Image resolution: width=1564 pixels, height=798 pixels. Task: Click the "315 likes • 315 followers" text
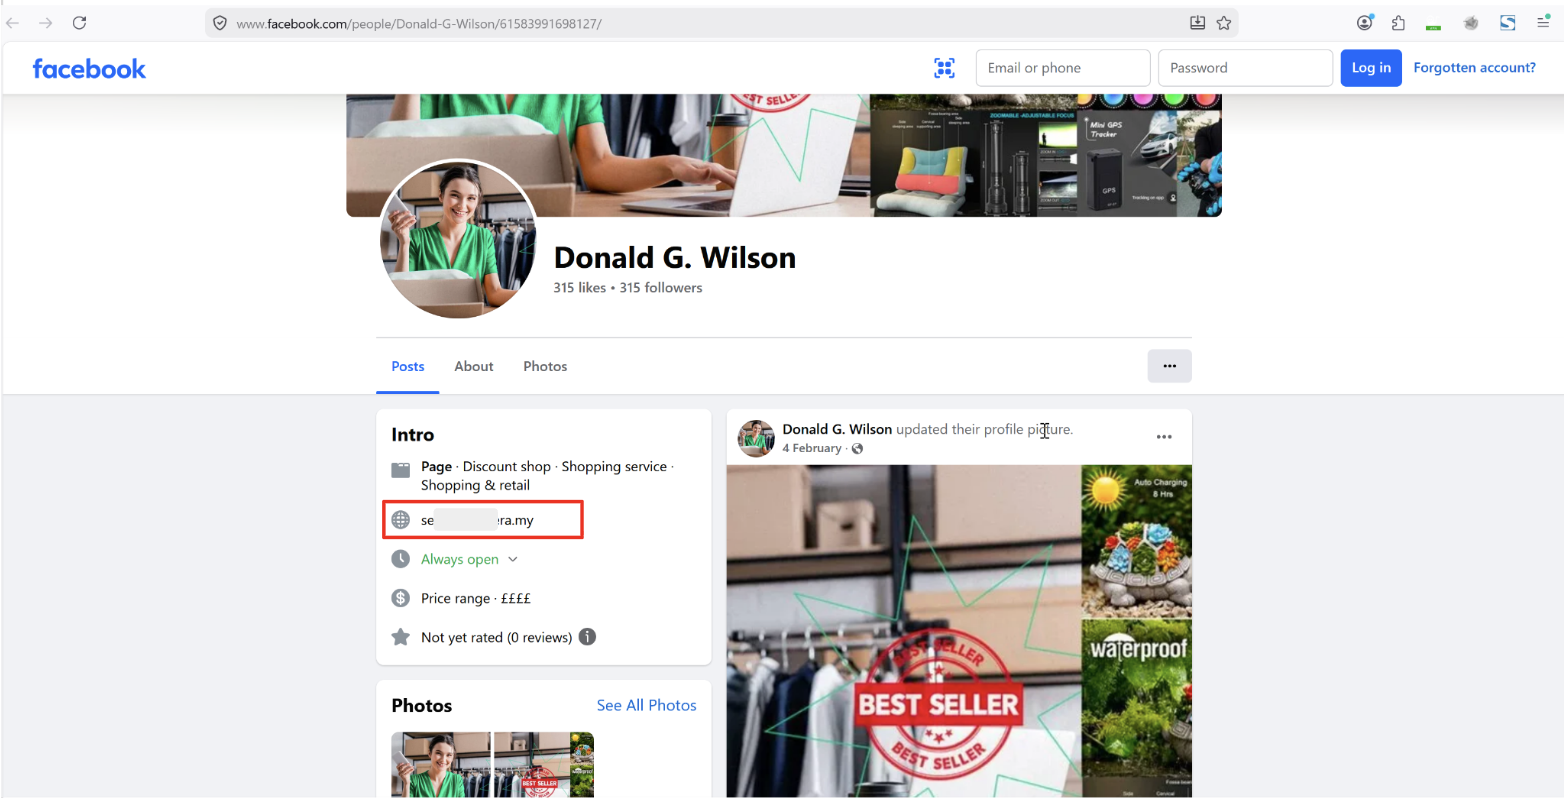coord(628,287)
